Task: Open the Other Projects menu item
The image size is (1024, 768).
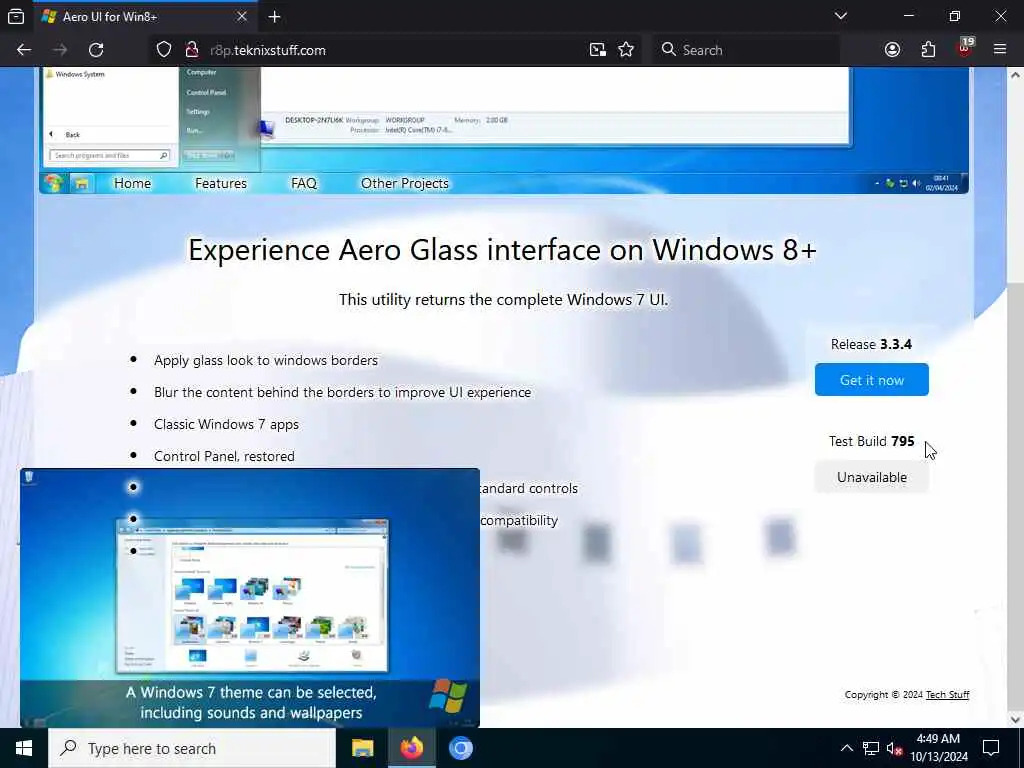Action: click(x=405, y=184)
